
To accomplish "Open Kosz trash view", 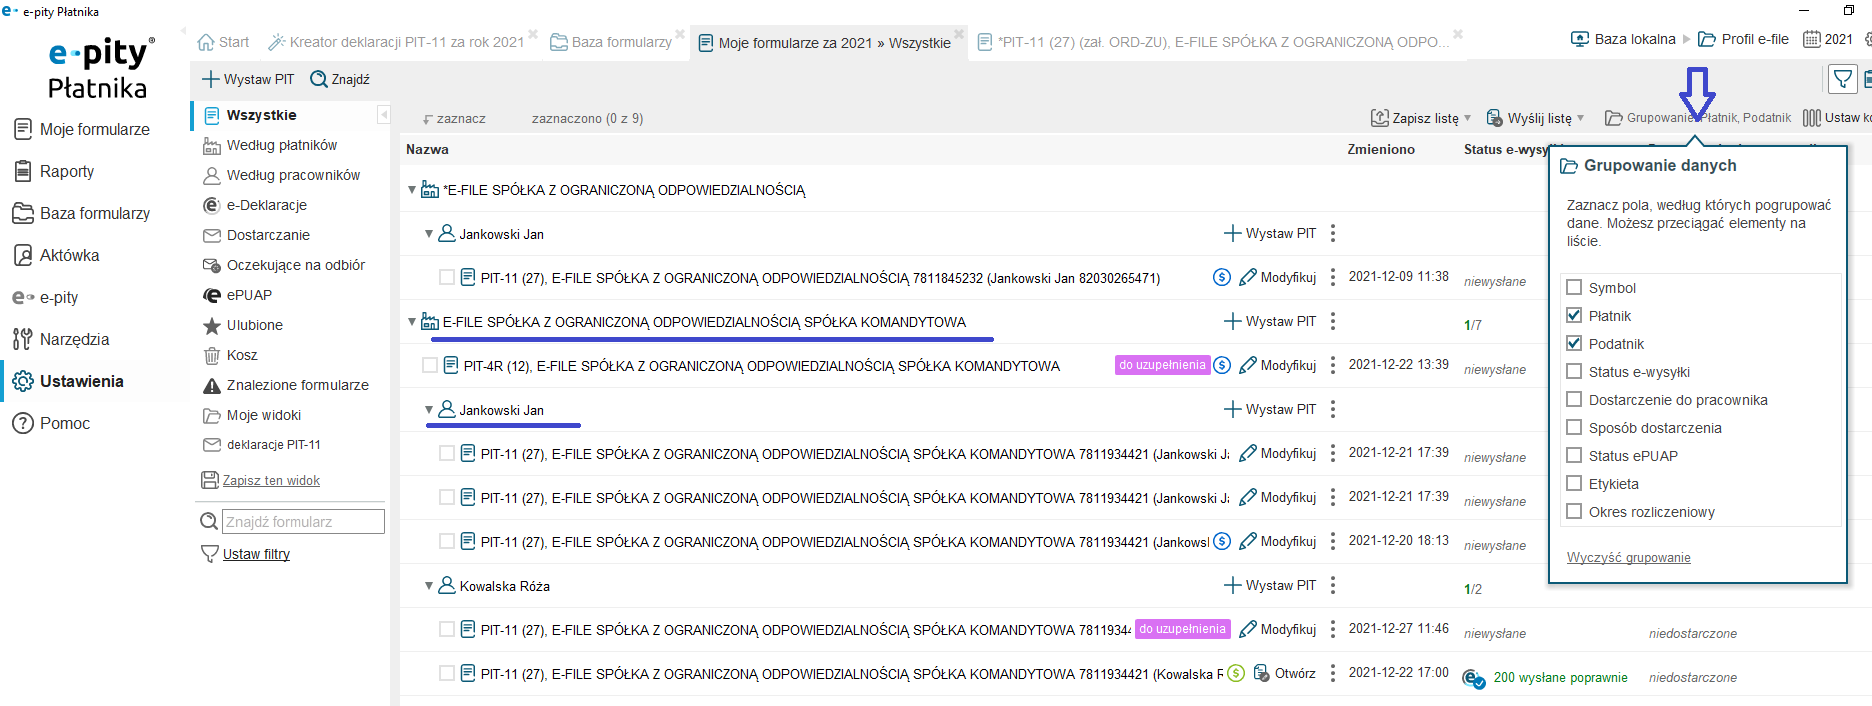I will coord(230,355).
